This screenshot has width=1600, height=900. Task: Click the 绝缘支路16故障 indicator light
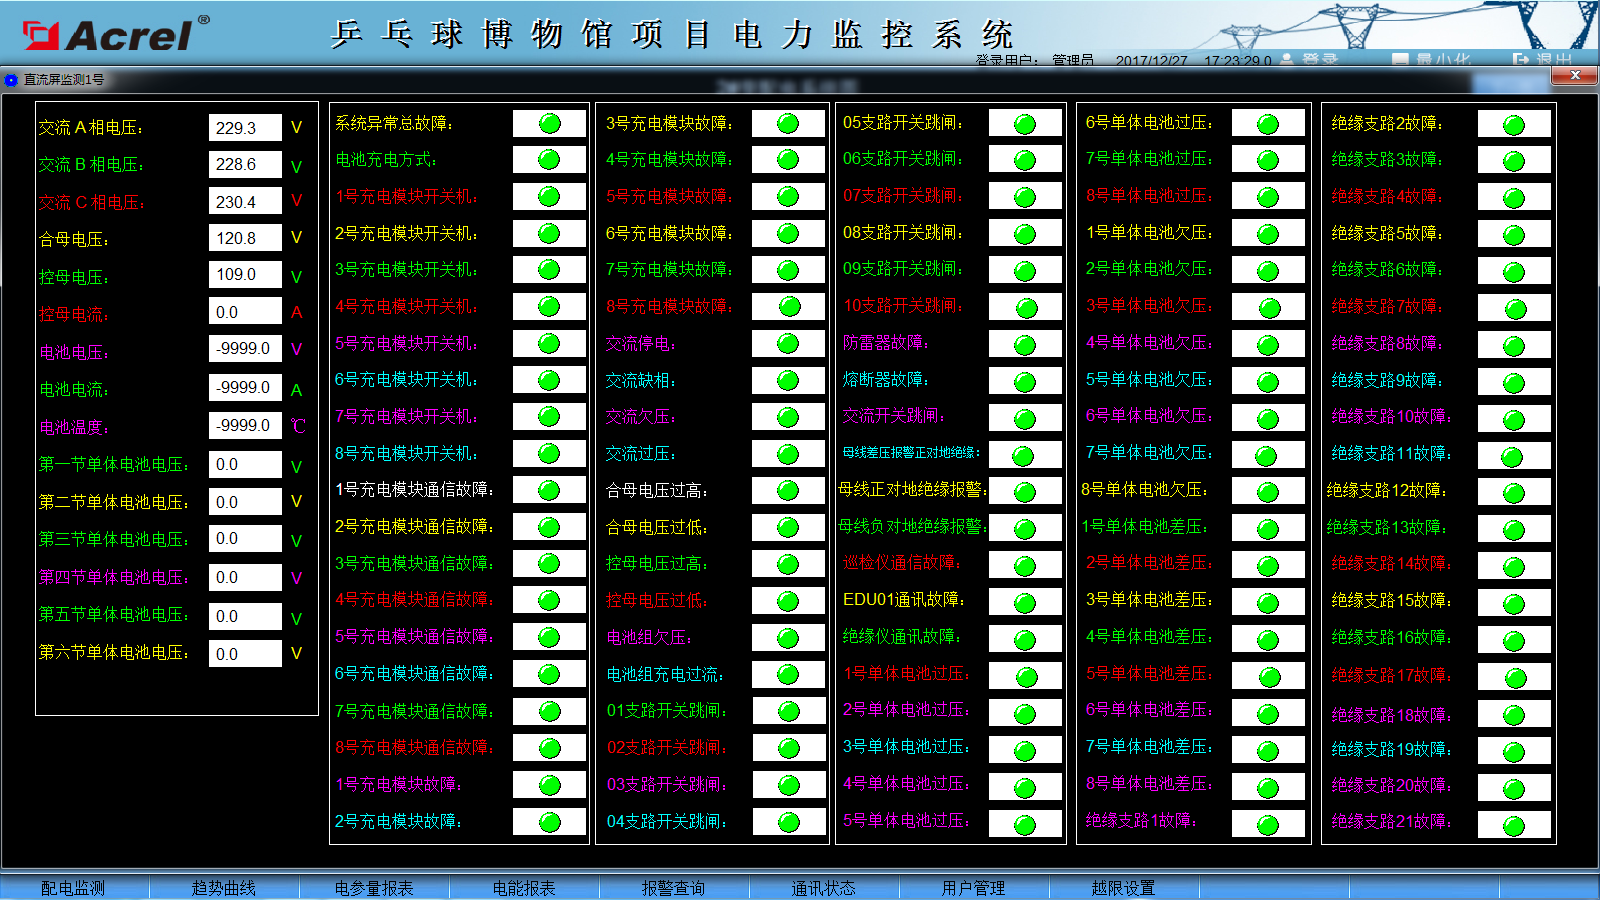[1515, 641]
